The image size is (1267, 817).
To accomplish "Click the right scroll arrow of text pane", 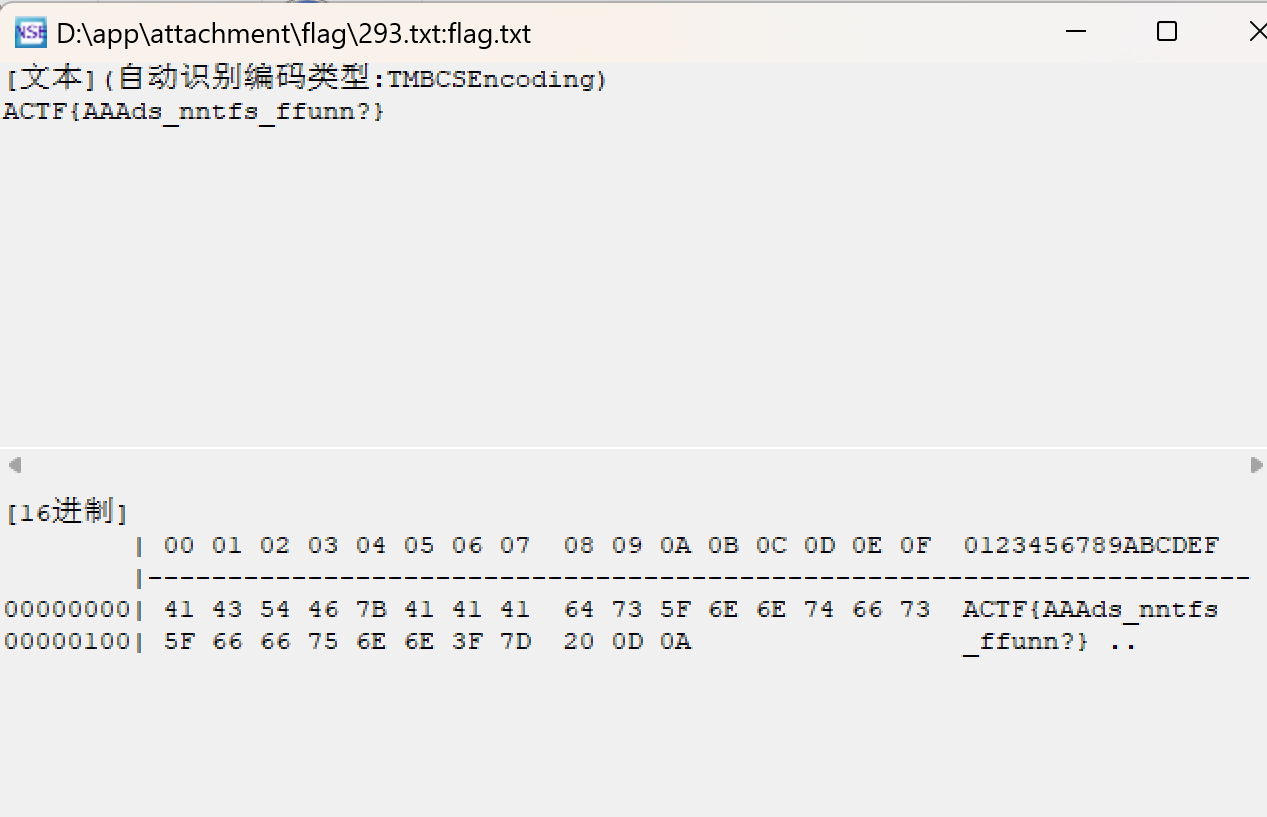I will [1256, 465].
